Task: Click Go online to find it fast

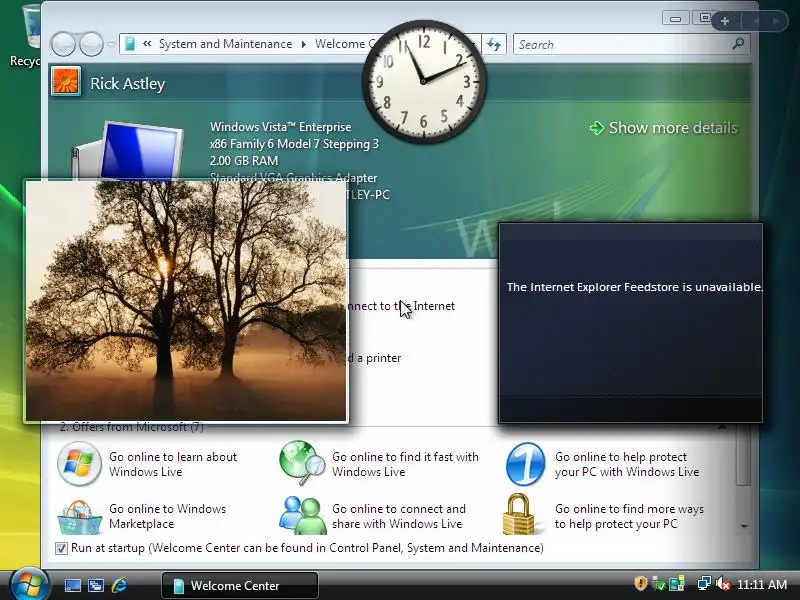Action: (x=405, y=464)
